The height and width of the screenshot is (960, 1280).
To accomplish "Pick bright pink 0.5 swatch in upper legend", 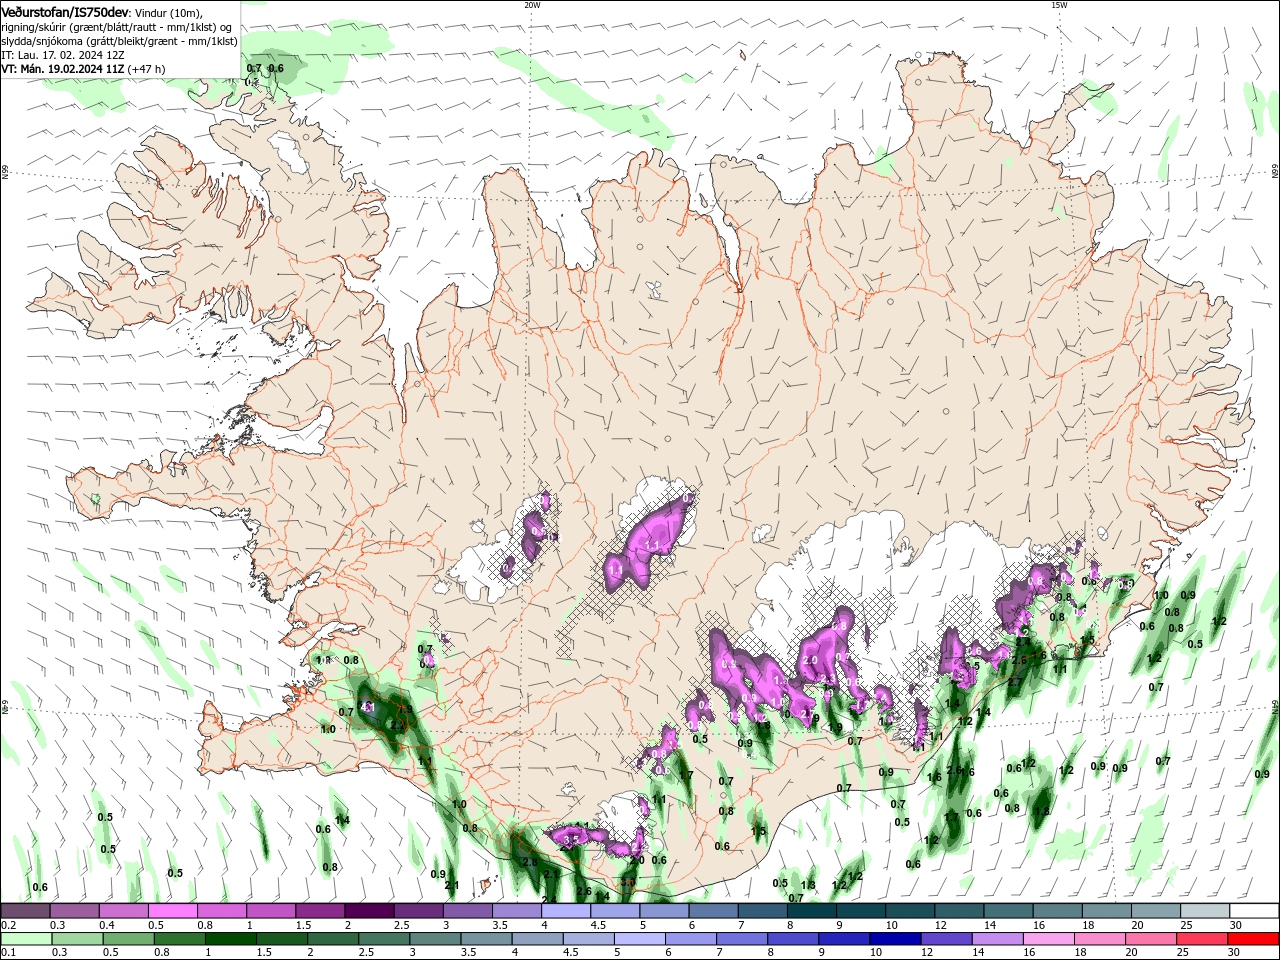I will [172, 911].
